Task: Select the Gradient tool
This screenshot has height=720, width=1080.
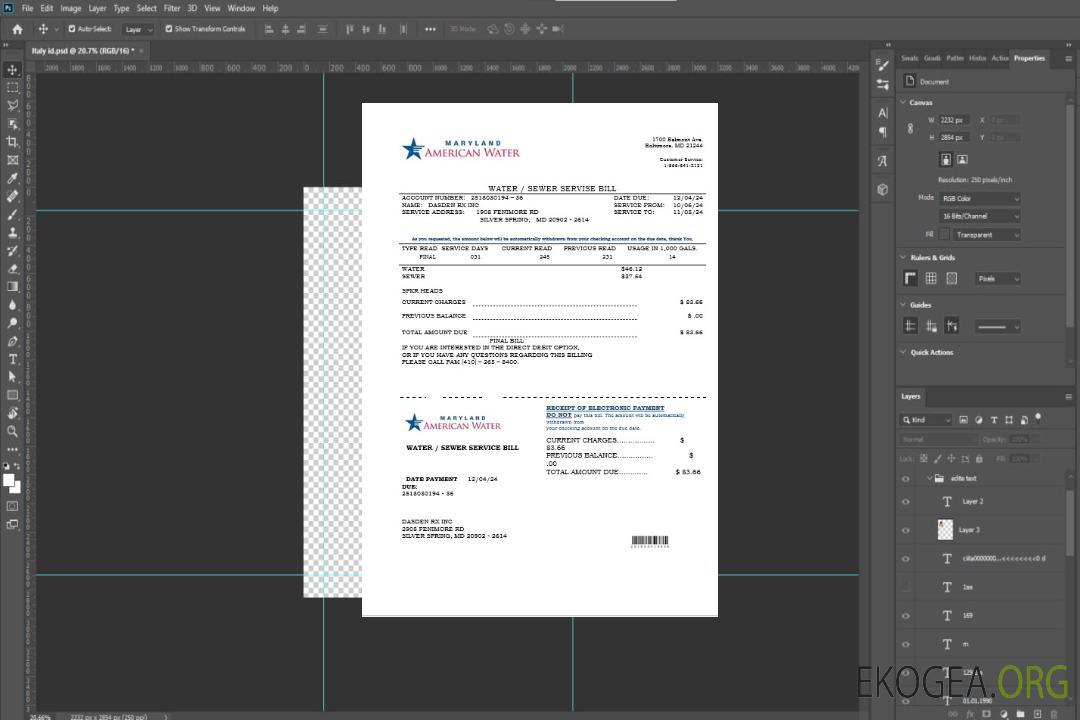Action: [x=12, y=287]
